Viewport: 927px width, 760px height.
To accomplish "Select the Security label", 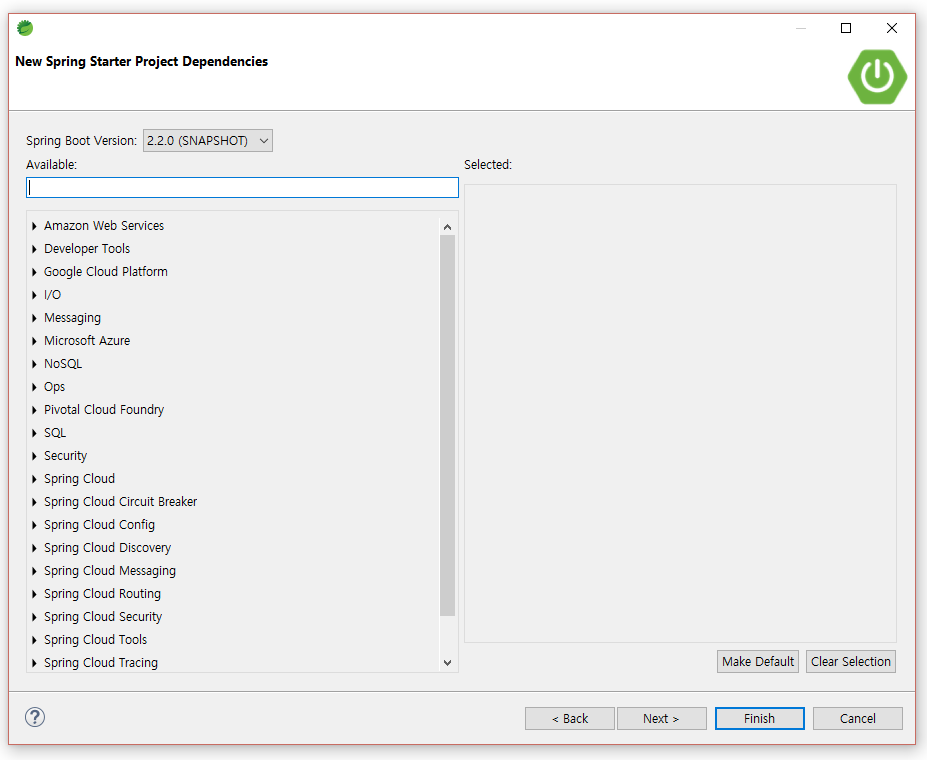I will click(65, 456).
